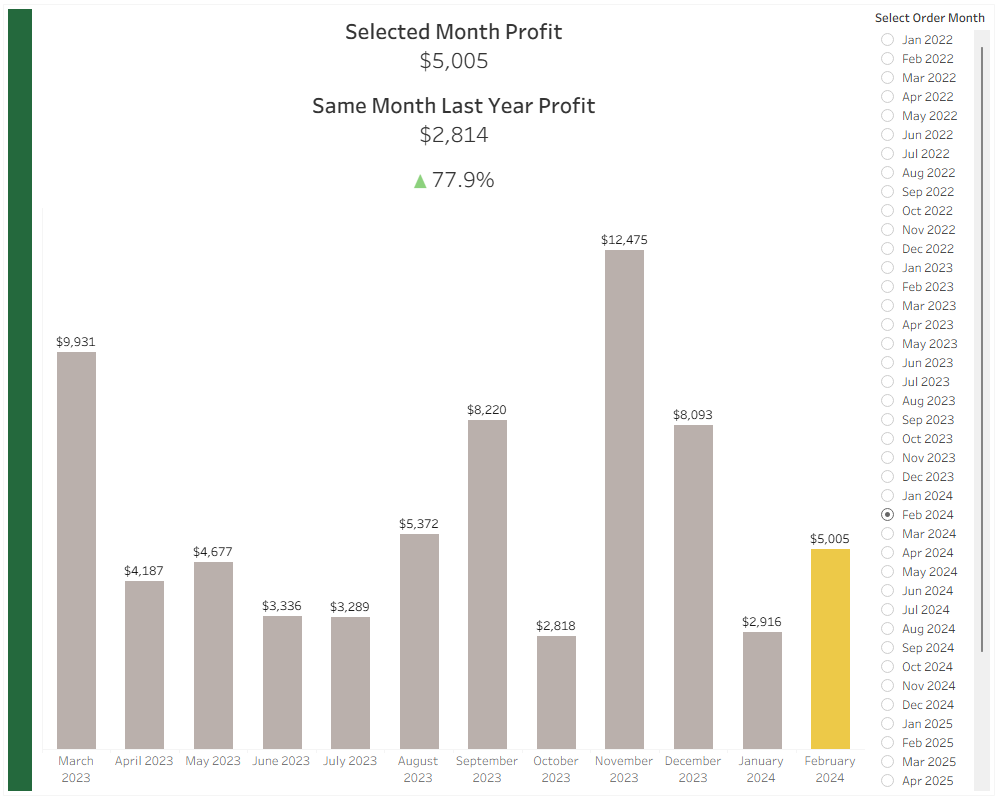Click the November 2023 profit bar
The image size is (1002, 803).
(x=624, y=500)
